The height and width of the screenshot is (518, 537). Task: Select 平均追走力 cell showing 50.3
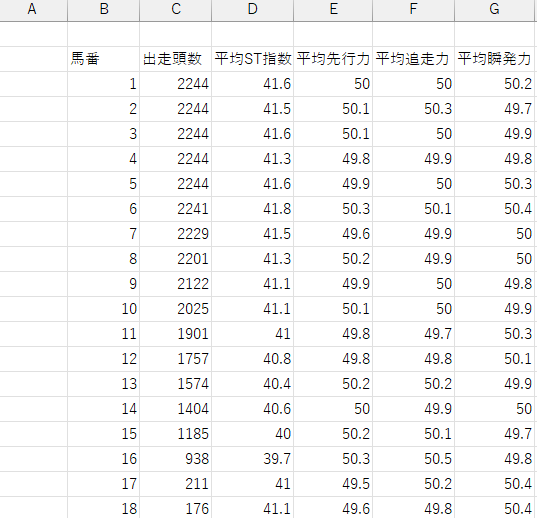click(x=413, y=109)
